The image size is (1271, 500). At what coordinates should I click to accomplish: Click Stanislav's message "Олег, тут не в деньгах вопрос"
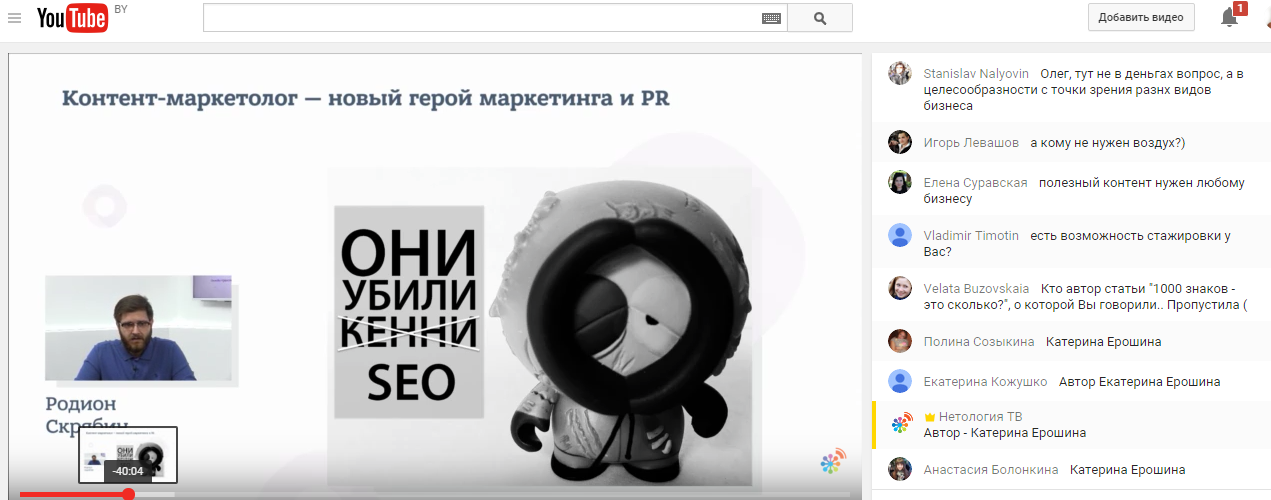click(x=1083, y=88)
